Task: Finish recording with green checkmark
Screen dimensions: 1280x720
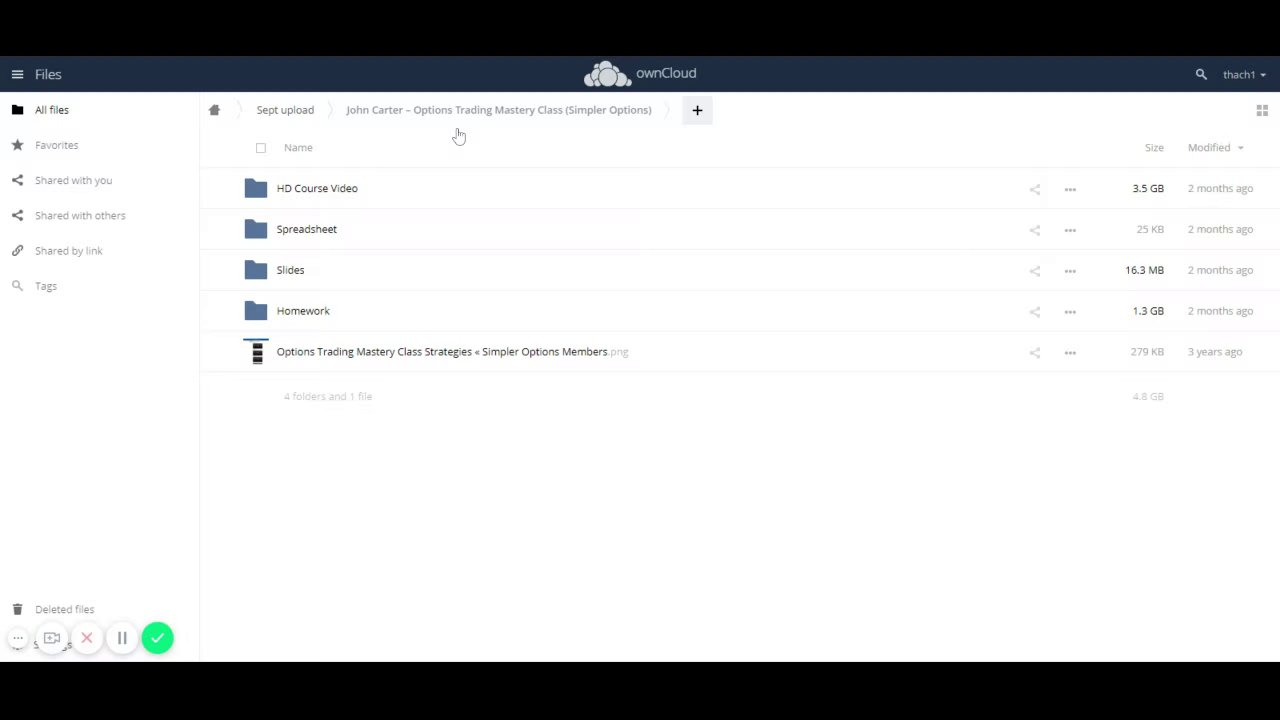Action: tap(157, 638)
